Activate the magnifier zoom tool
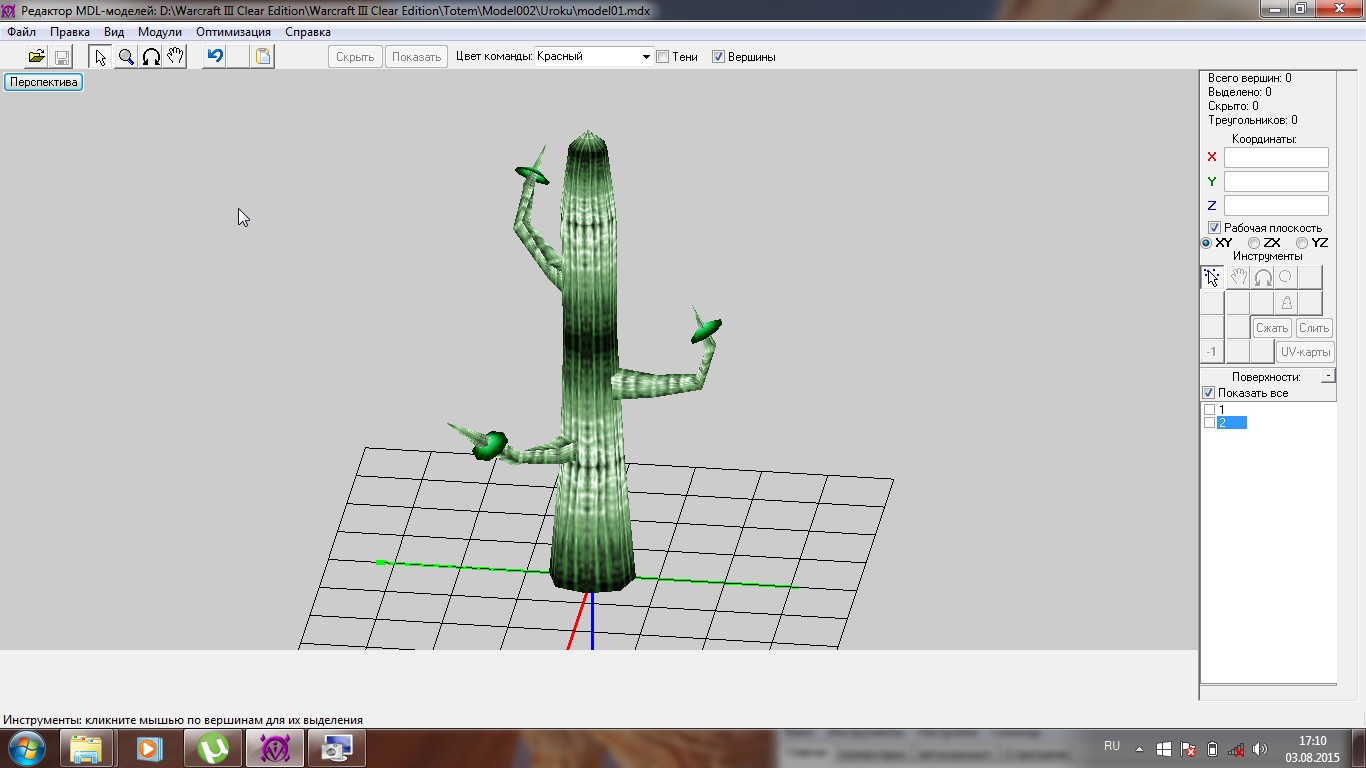1366x768 pixels. pyautogui.click(x=126, y=57)
